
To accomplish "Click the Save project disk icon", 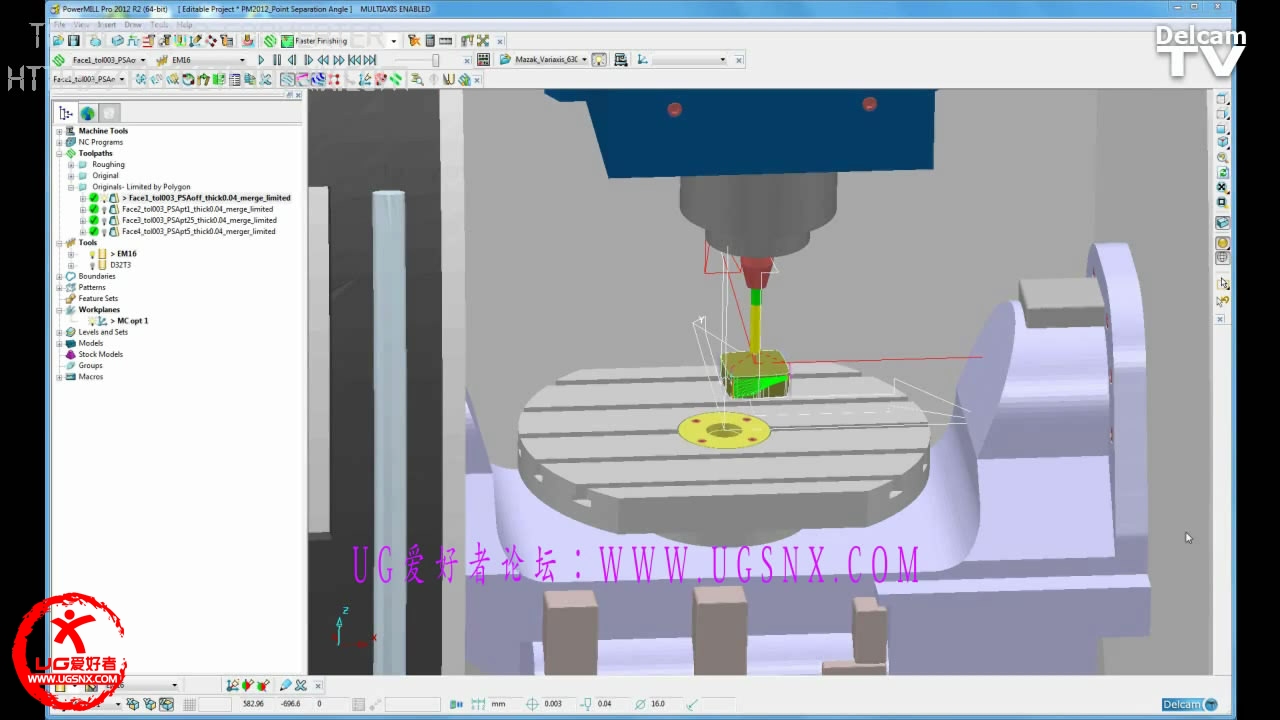I will tap(73, 41).
